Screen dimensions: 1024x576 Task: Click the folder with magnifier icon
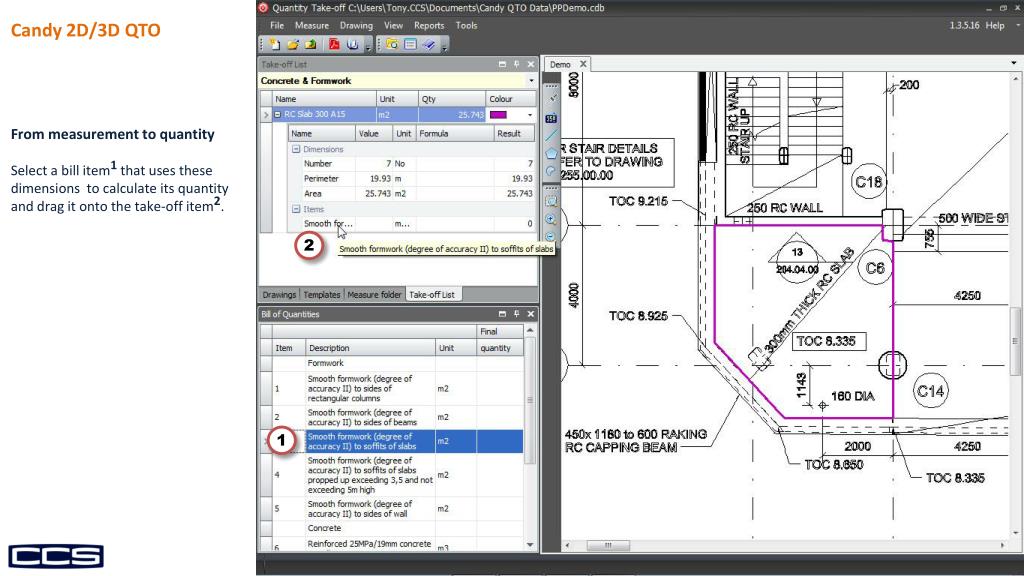tap(392, 44)
